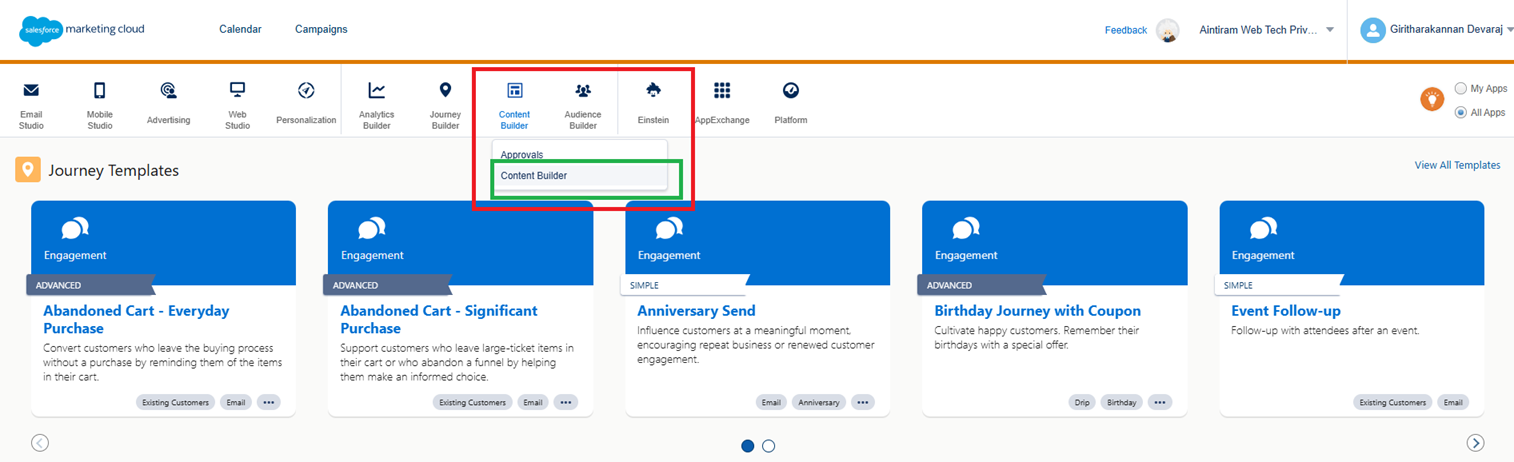Open the Web Studio icon
The image size is (1514, 462).
237,91
